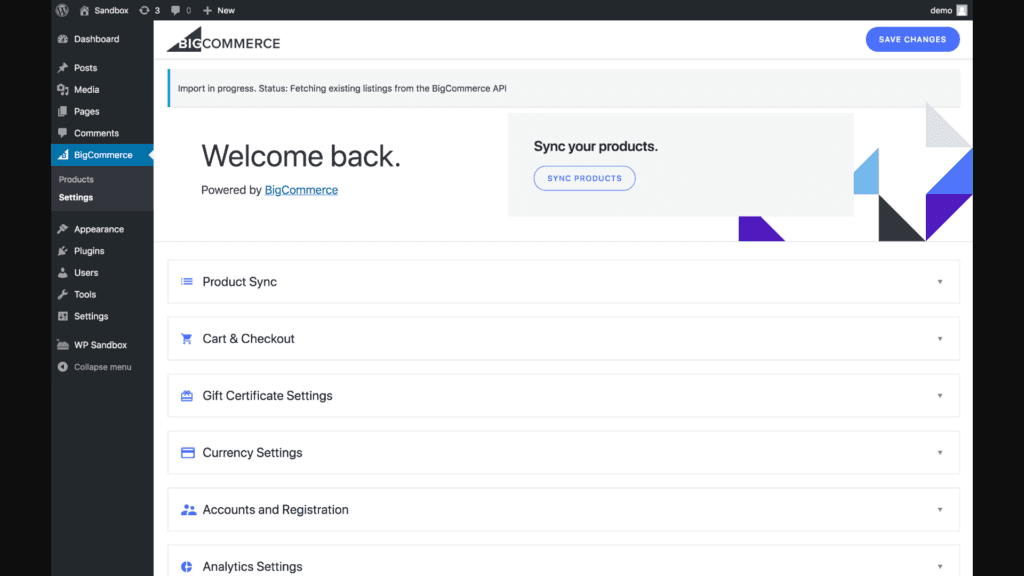Click the Plugins plug icon

pyautogui.click(x=63, y=251)
